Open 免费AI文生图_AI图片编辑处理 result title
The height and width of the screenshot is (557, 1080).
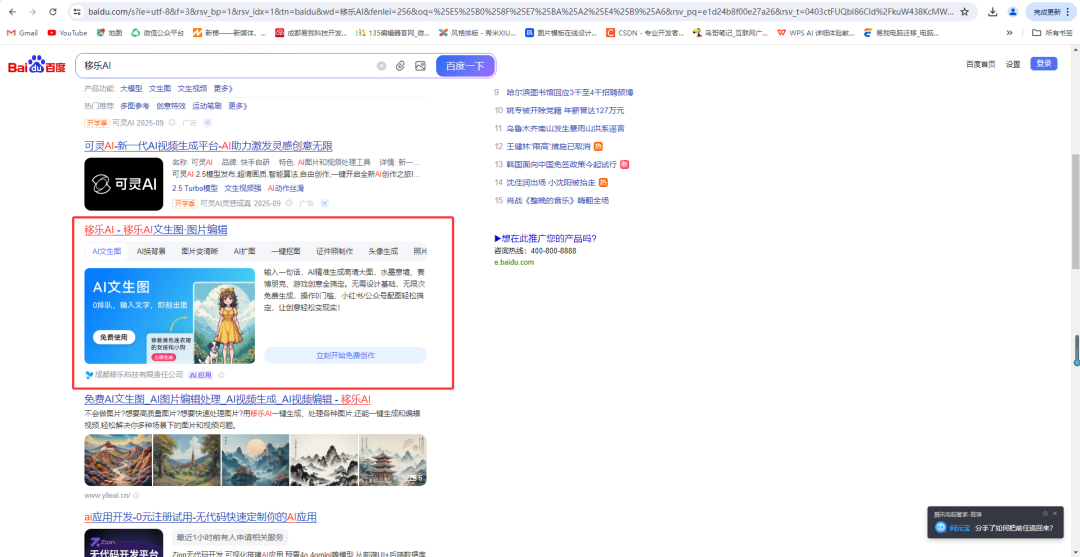pyautogui.click(x=227, y=399)
